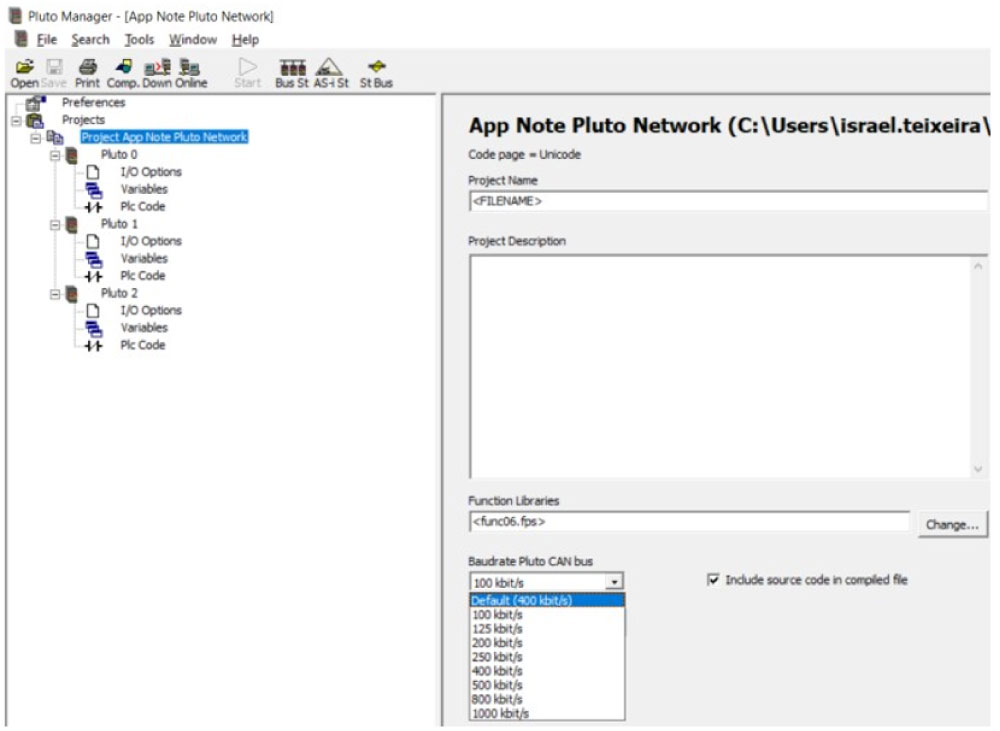Select 500 kbit/s from baudrate list
The image size is (1000, 731).
click(x=497, y=685)
